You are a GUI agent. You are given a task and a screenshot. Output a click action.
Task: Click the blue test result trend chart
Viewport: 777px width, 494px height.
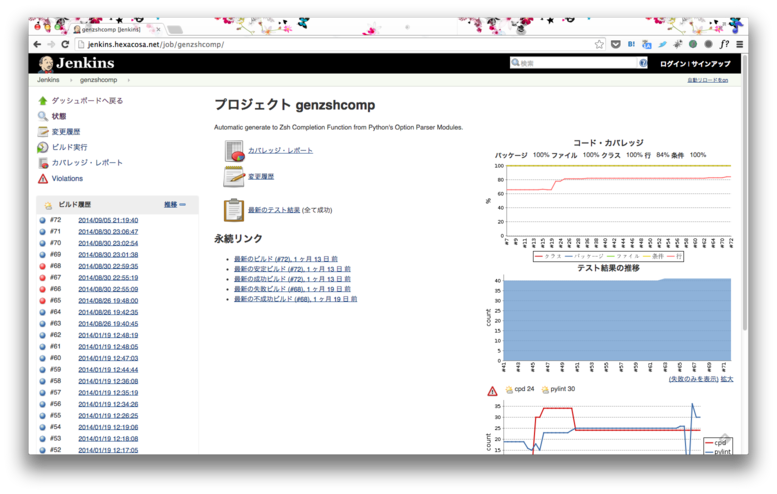coord(609,319)
